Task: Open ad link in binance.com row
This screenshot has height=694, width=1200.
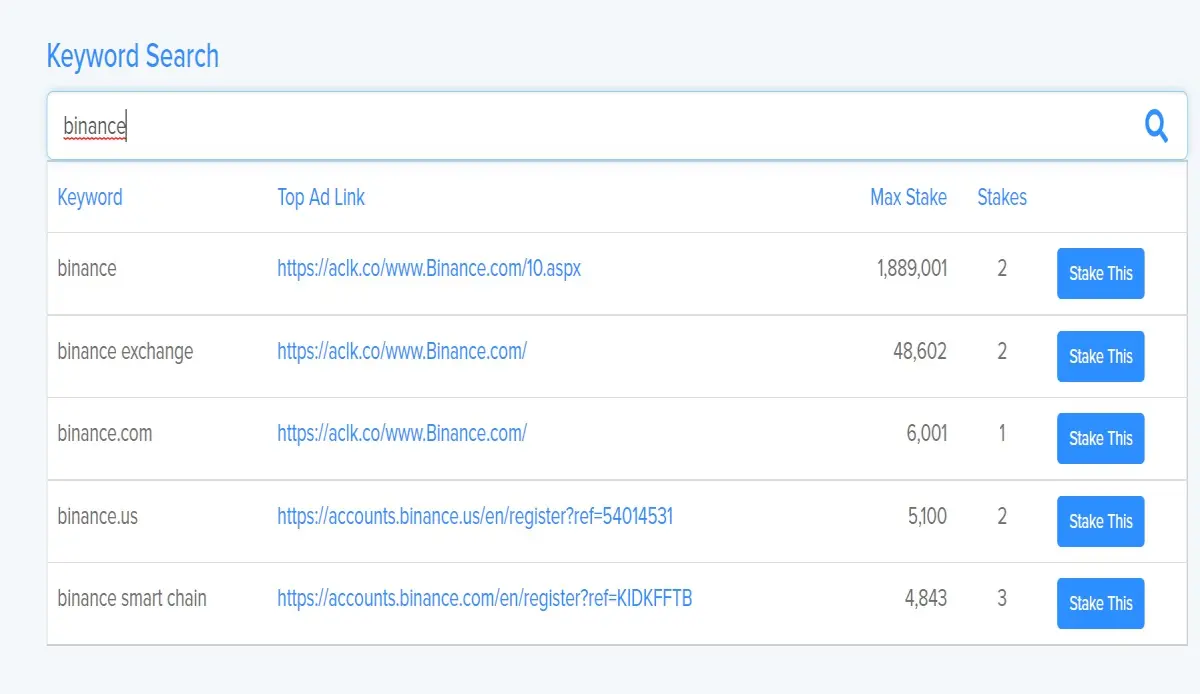Action: (x=402, y=433)
